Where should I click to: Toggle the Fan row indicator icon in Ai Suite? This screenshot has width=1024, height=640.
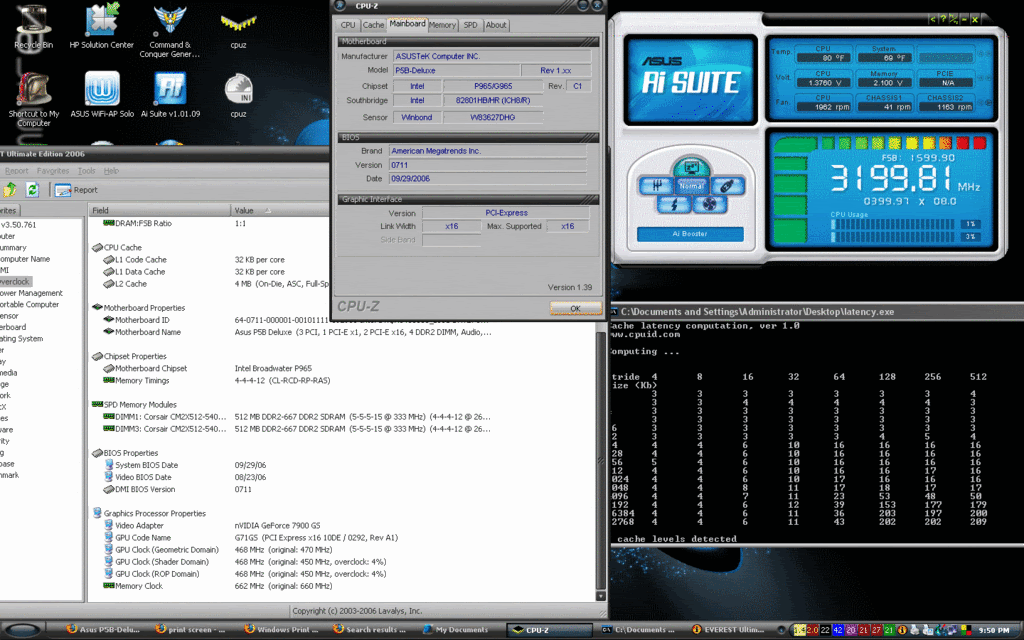pyautogui.click(x=988, y=103)
